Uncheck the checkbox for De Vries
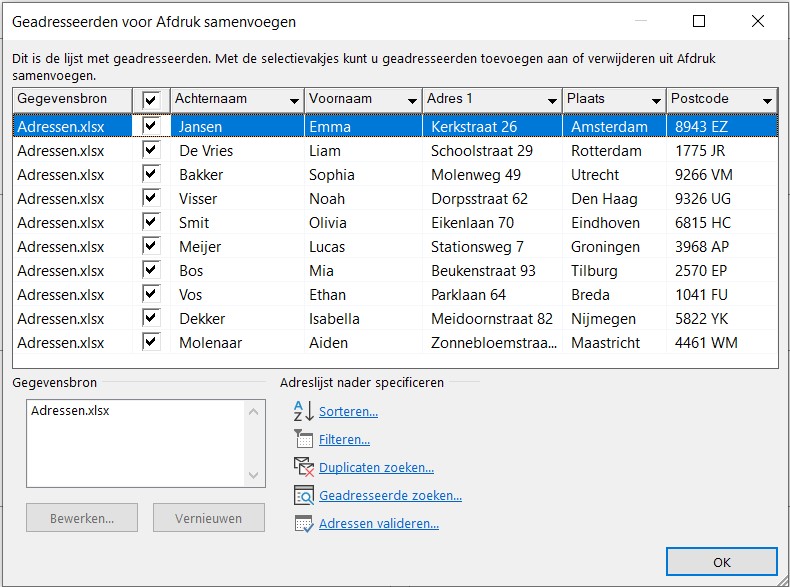This screenshot has height=587, width=790. pyautogui.click(x=151, y=150)
